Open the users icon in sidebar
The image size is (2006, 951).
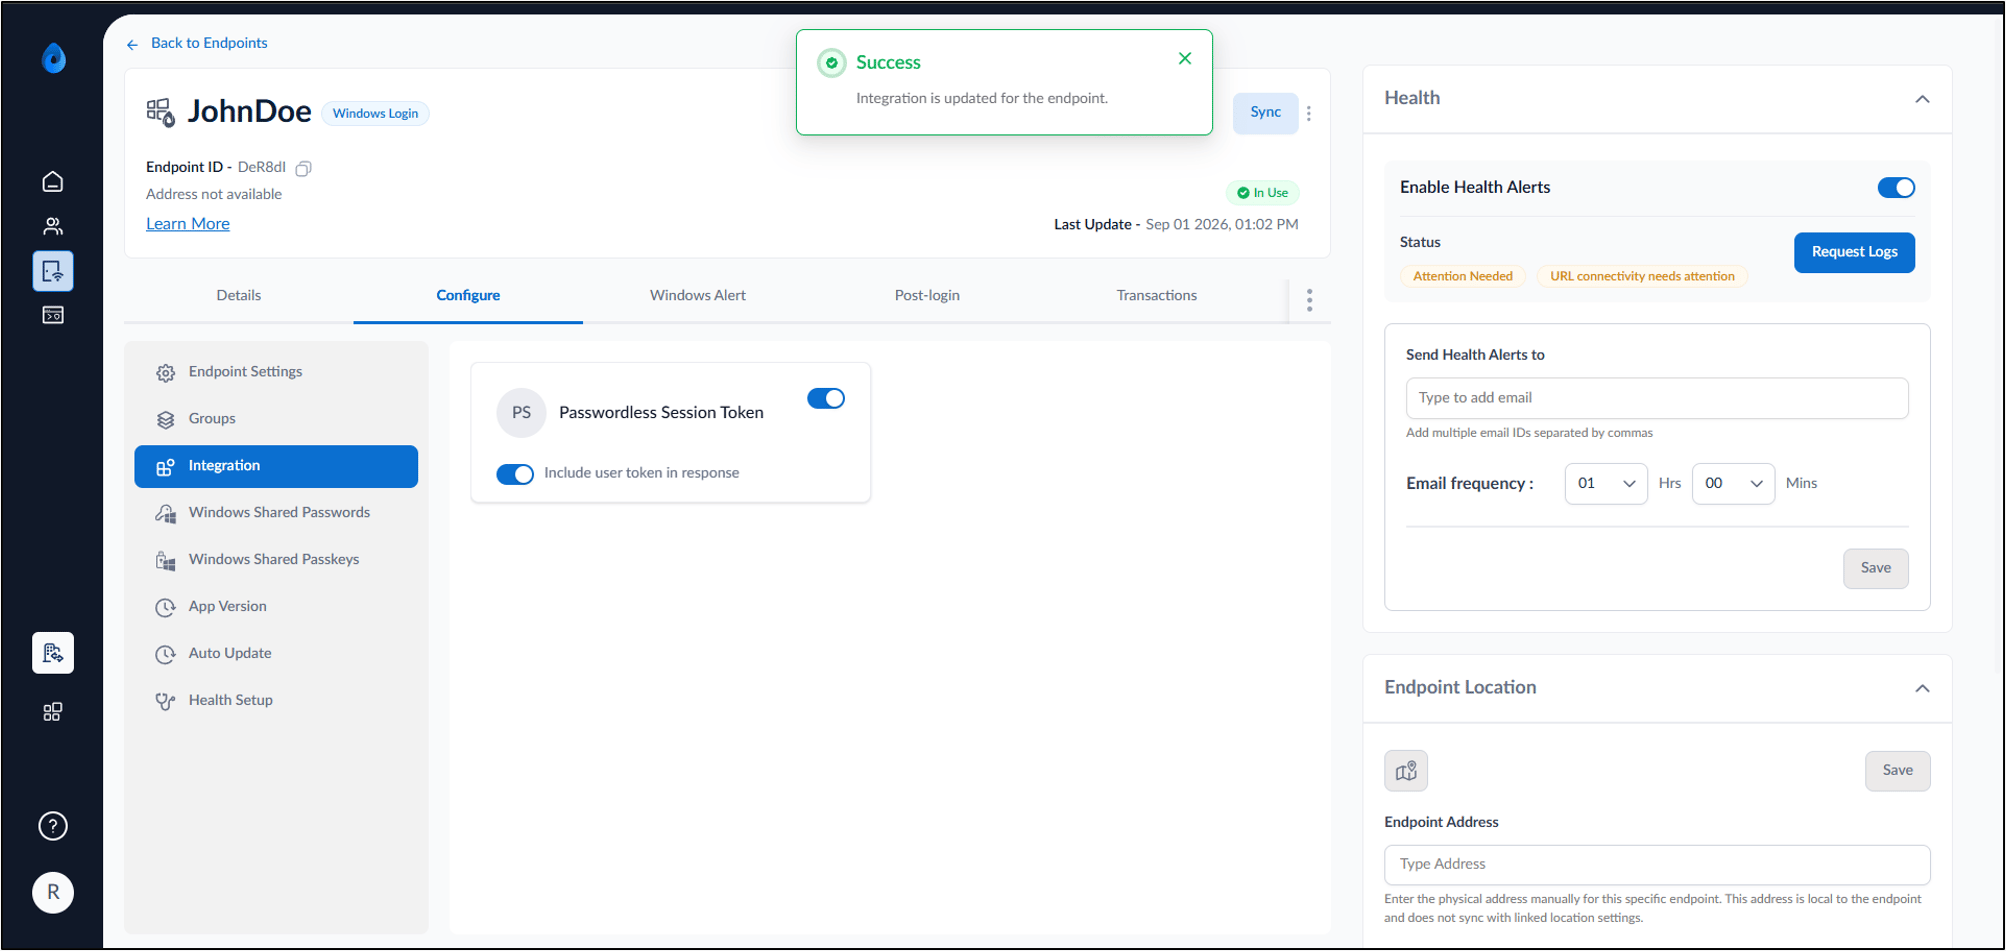53,226
